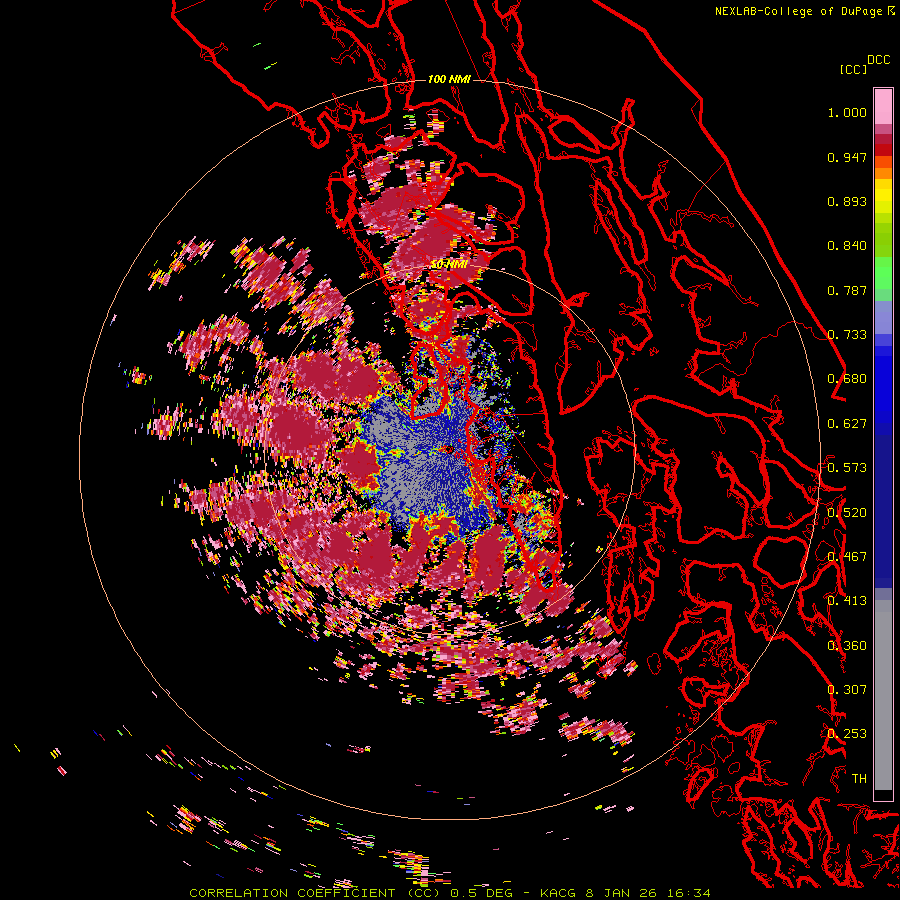This screenshot has width=900, height=900.
Task: Click the 0.573 color scale value
Action: point(847,468)
